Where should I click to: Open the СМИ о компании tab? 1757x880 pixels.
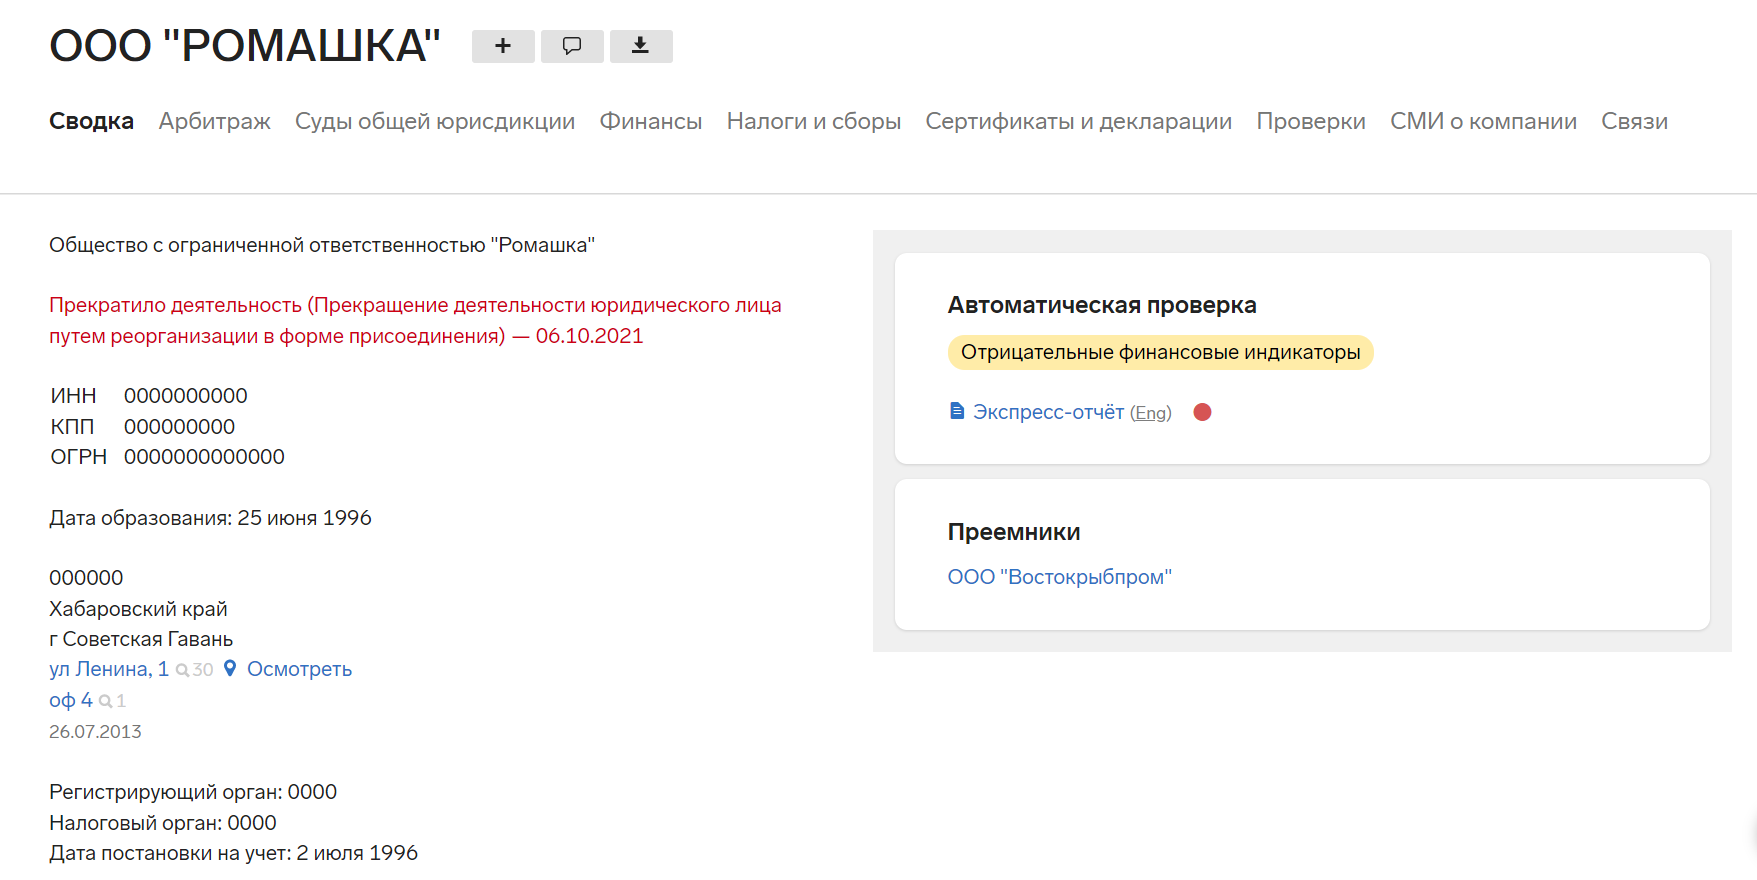pos(1483,121)
